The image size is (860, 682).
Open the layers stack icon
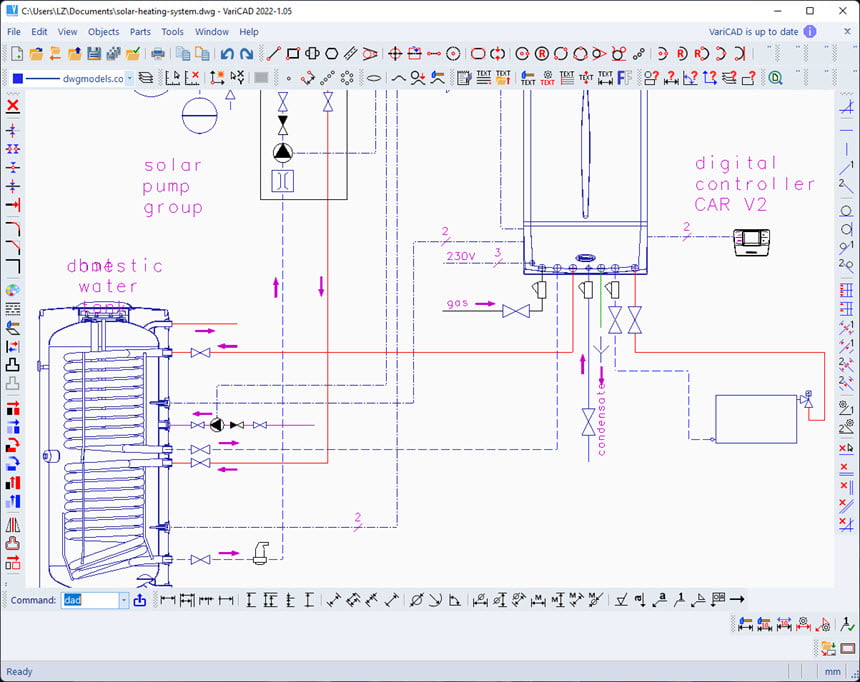tap(145, 78)
